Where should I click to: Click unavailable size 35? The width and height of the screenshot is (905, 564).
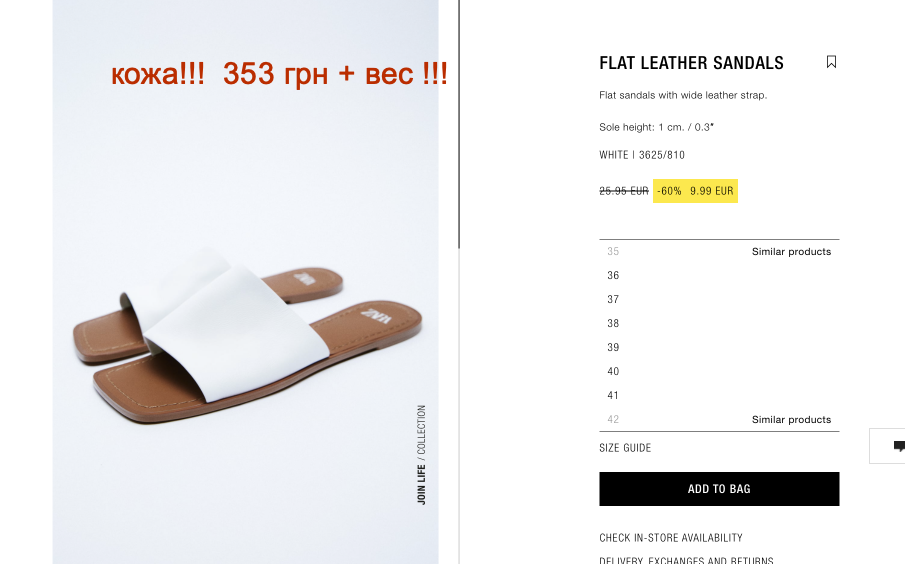(613, 252)
